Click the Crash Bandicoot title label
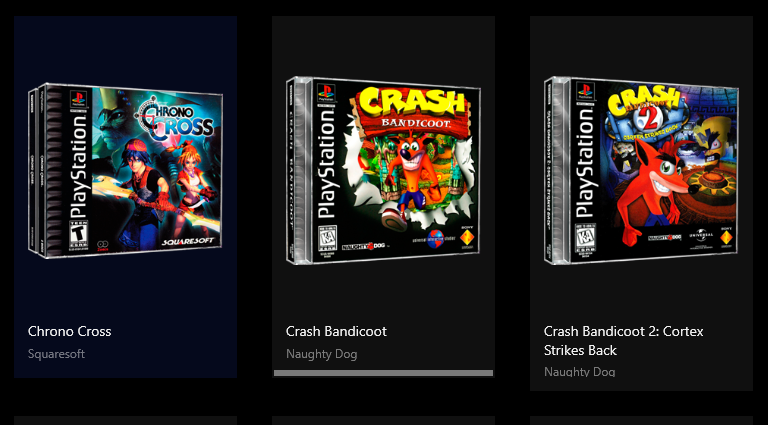 coord(336,331)
